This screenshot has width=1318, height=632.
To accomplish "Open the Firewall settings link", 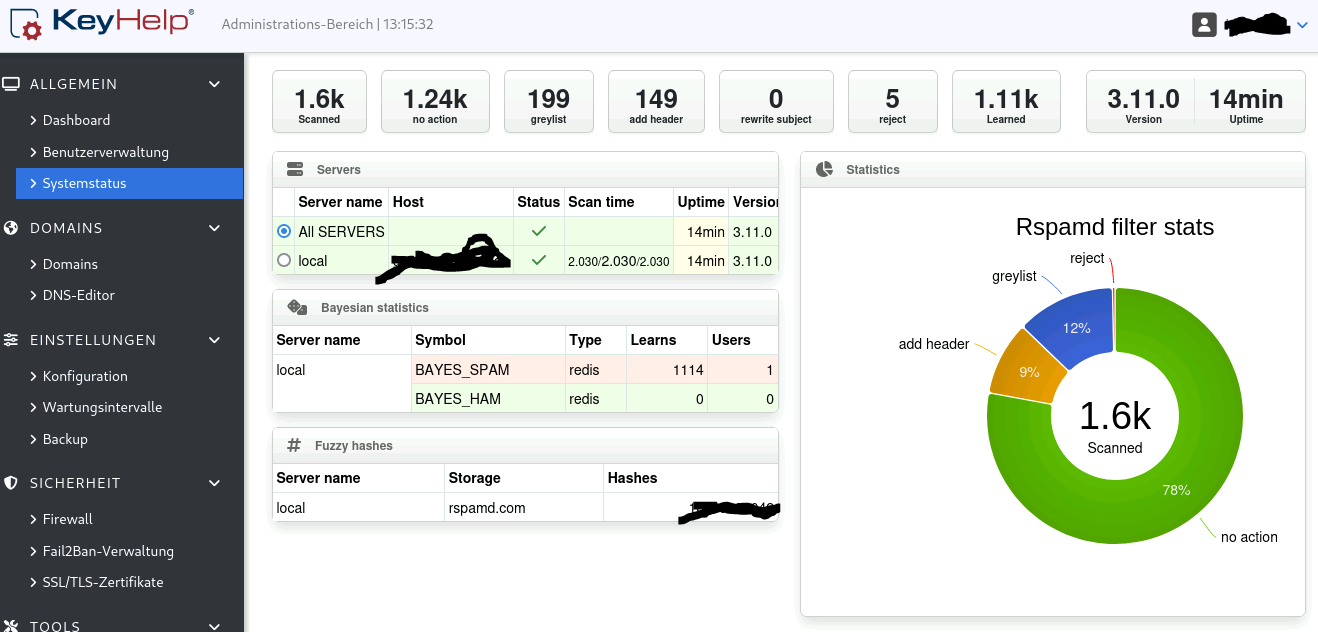I will (67, 519).
